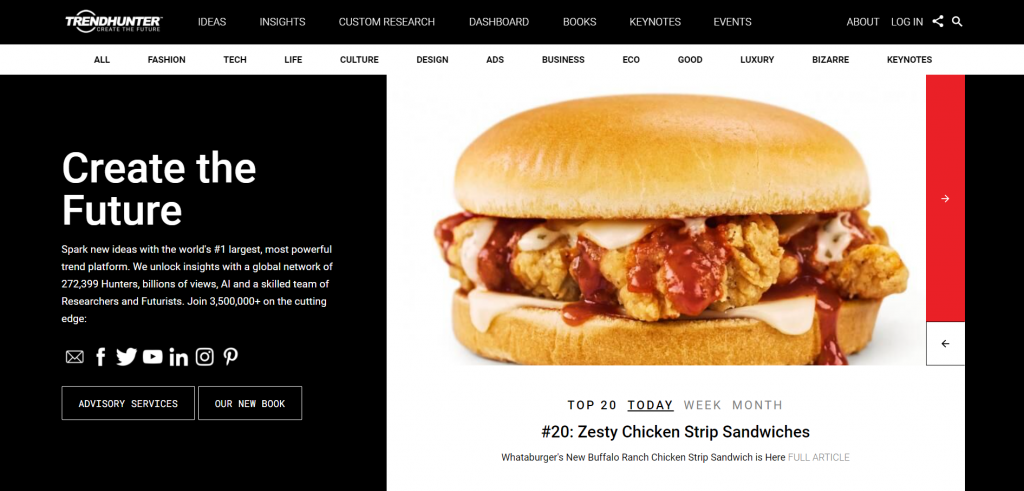Open the Instagram icon

click(205, 356)
